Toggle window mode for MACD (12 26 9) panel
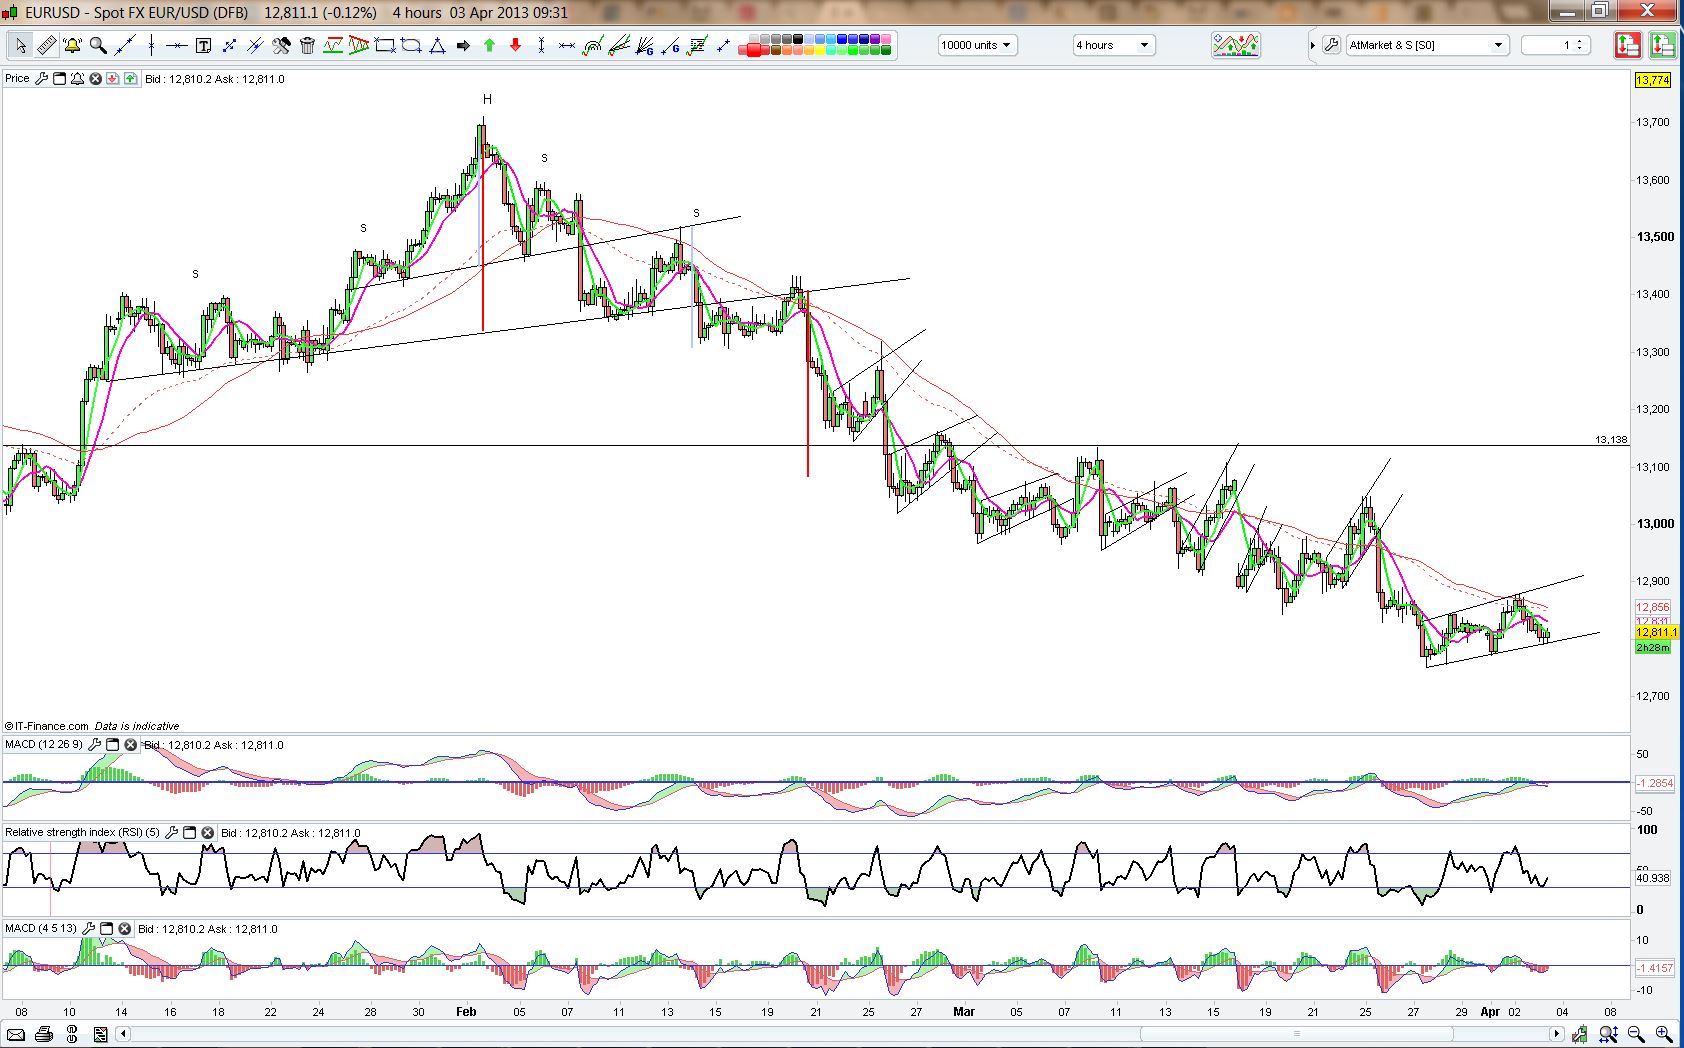This screenshot has width=1684, height=1048. pyautogui.click(x=113, y=744)
